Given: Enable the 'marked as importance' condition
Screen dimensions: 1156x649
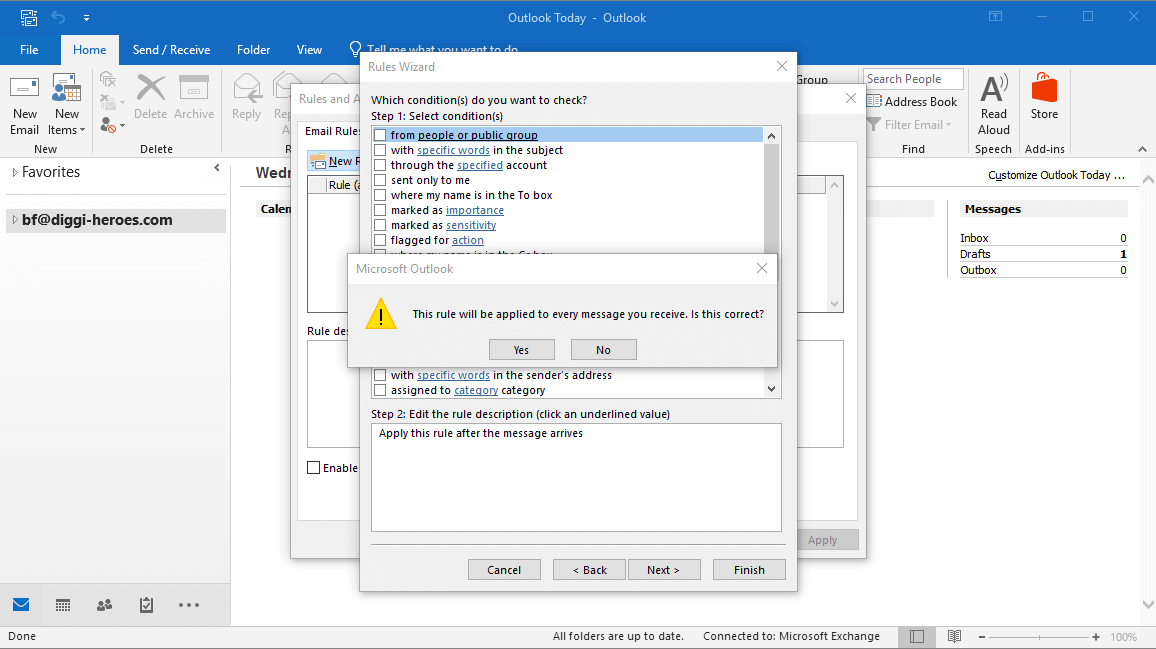Looking at the screenshot, I should 380,210.
